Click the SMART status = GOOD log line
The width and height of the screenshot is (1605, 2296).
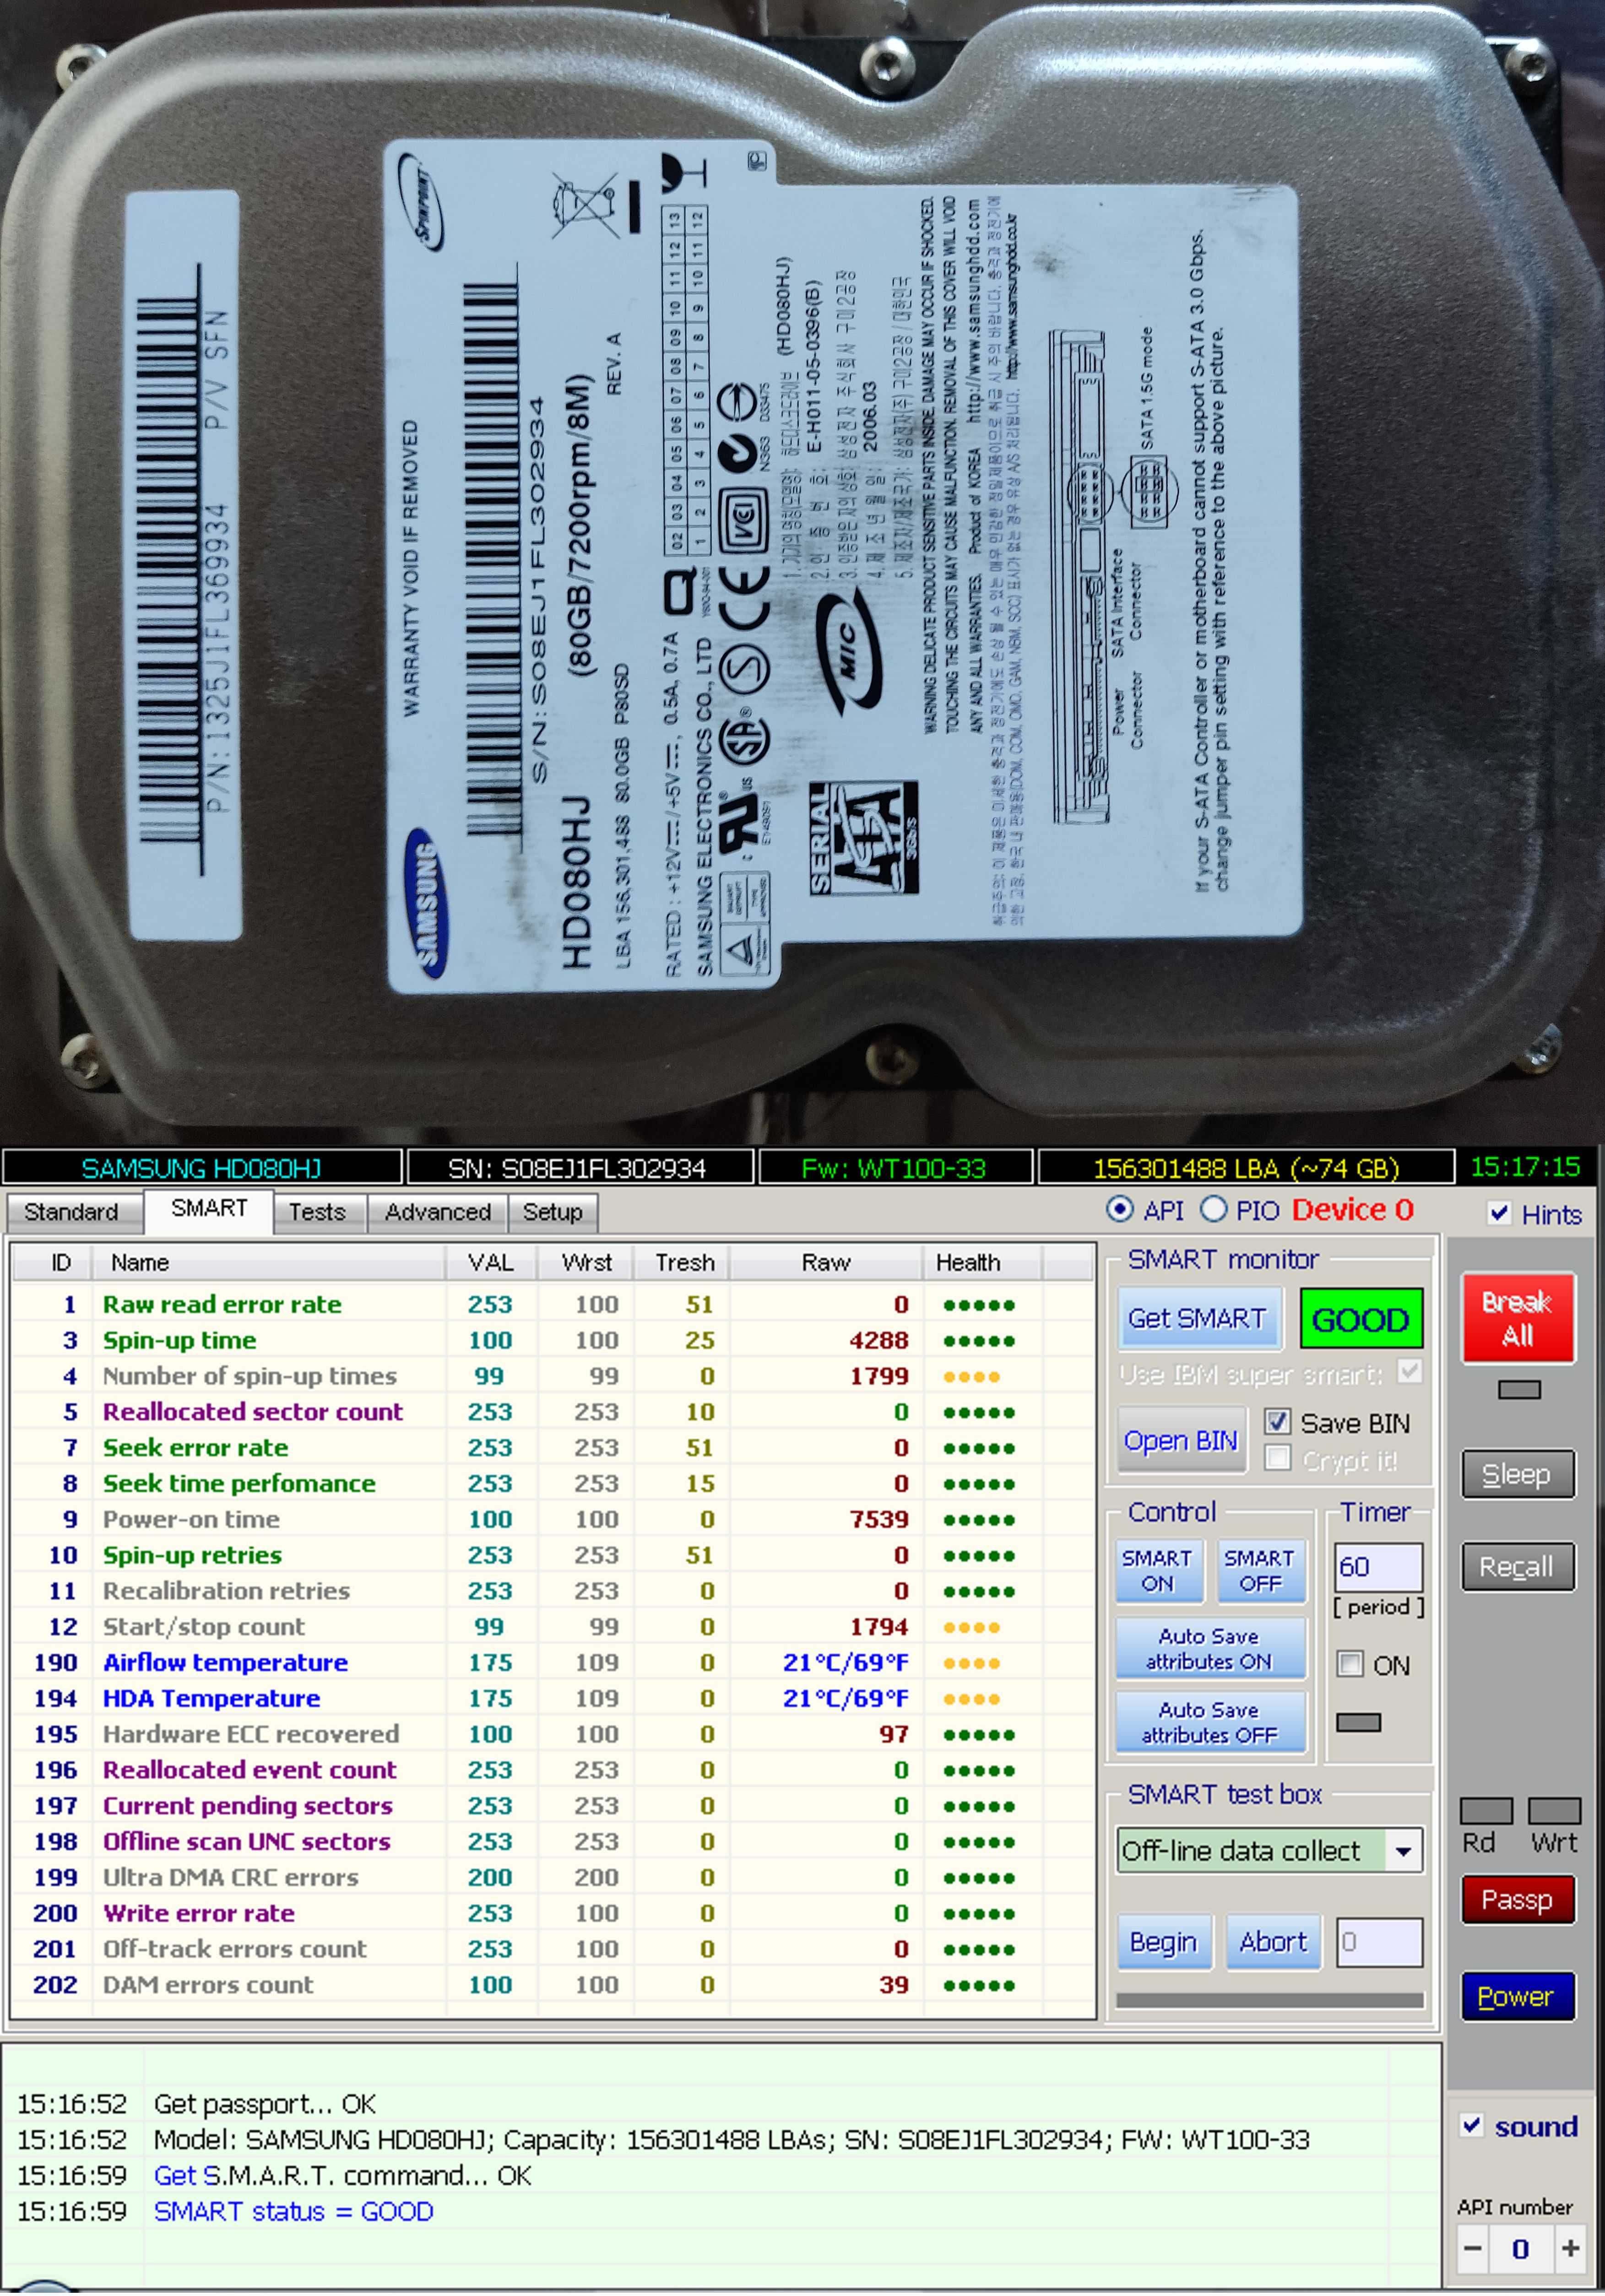click(x=293, y=2211)
